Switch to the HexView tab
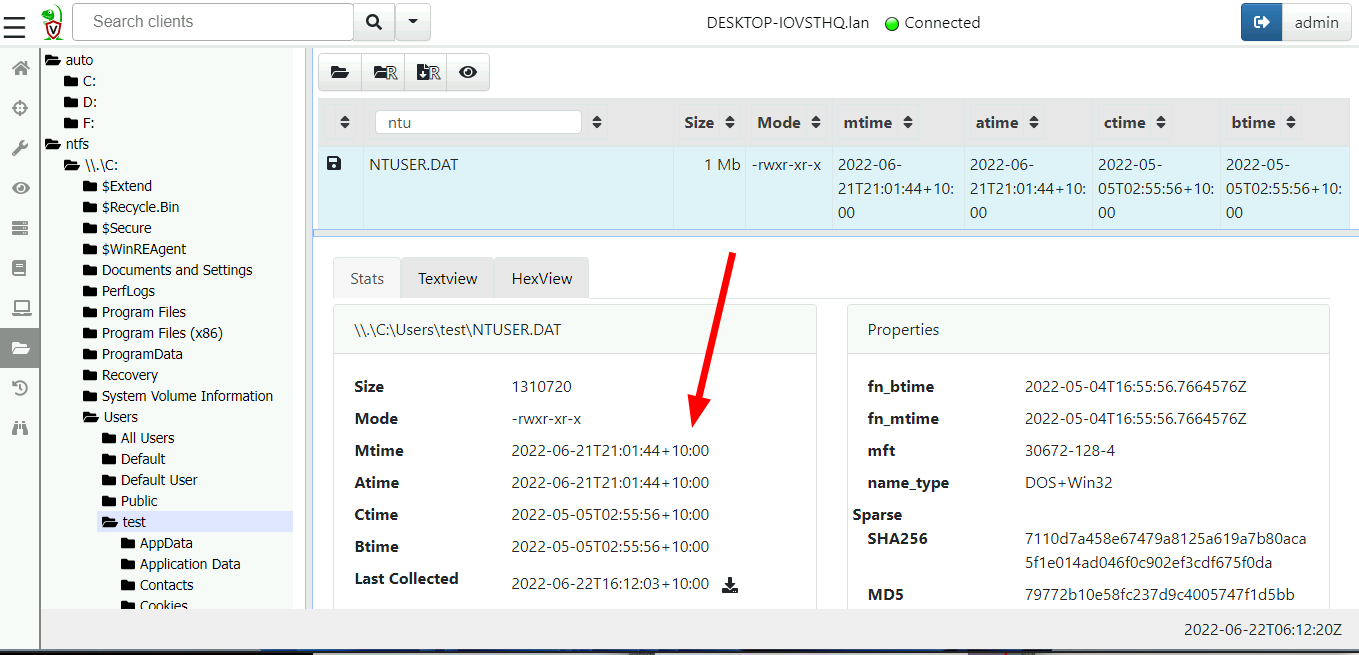The height and width of the screenshot is (655, 1359). pyautogui.click(x=541, y=279)
